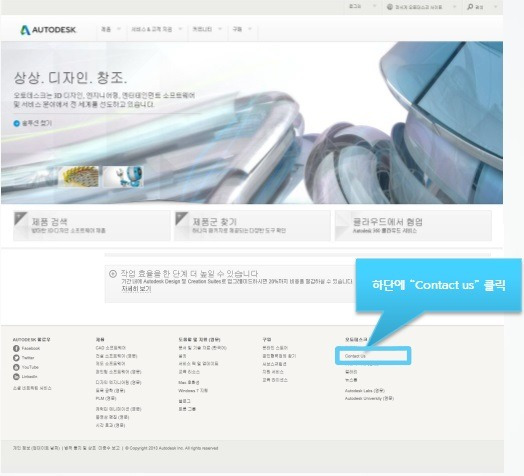Open the 로그인 dropdown arrow at top
This screenshot has width=524, height=476.
tap(374, 6)
